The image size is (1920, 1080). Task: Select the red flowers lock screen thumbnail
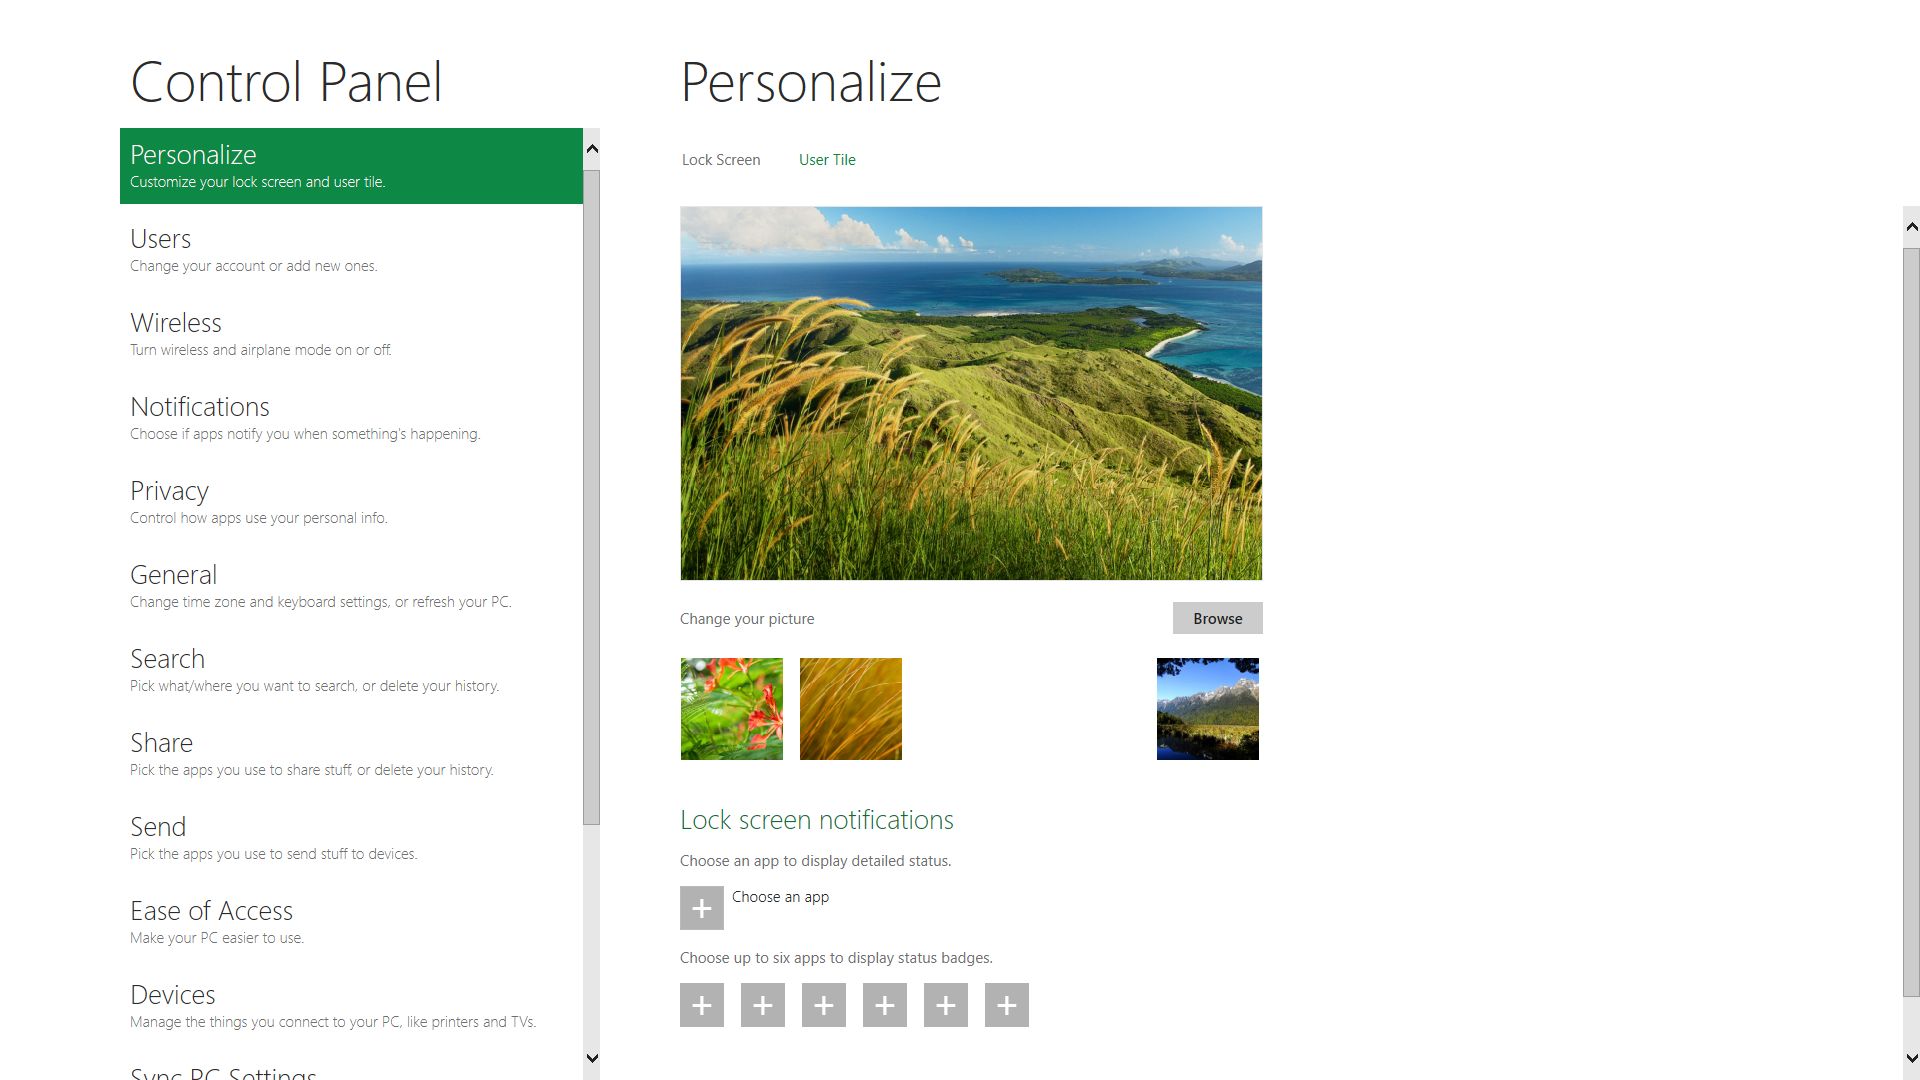point(732,709)
